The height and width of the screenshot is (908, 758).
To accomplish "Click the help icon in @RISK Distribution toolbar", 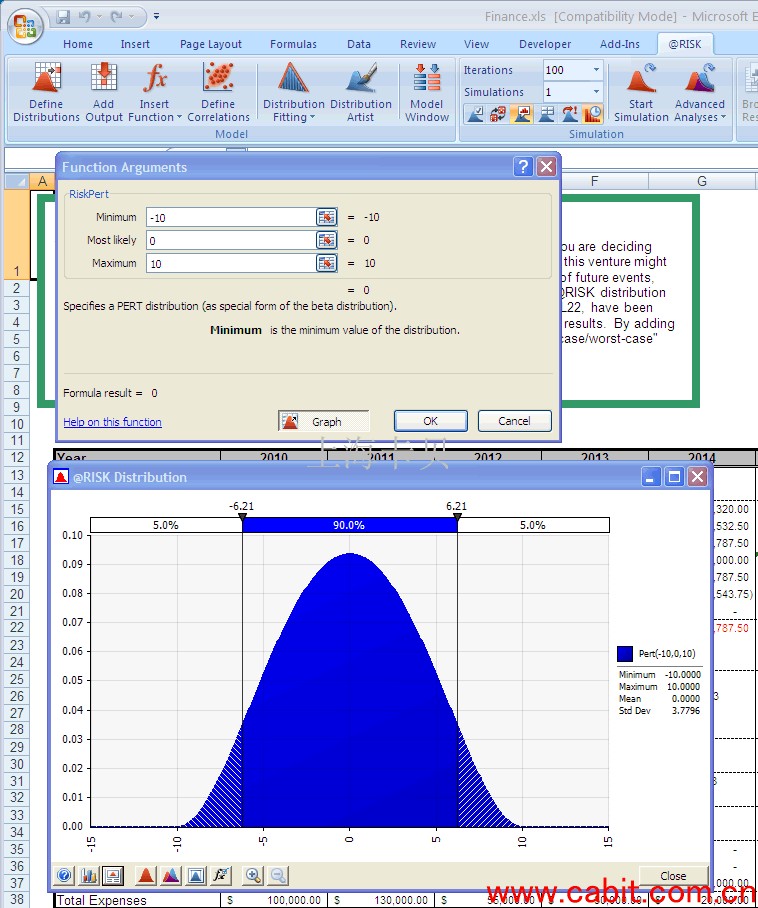I will coord(65,876).
